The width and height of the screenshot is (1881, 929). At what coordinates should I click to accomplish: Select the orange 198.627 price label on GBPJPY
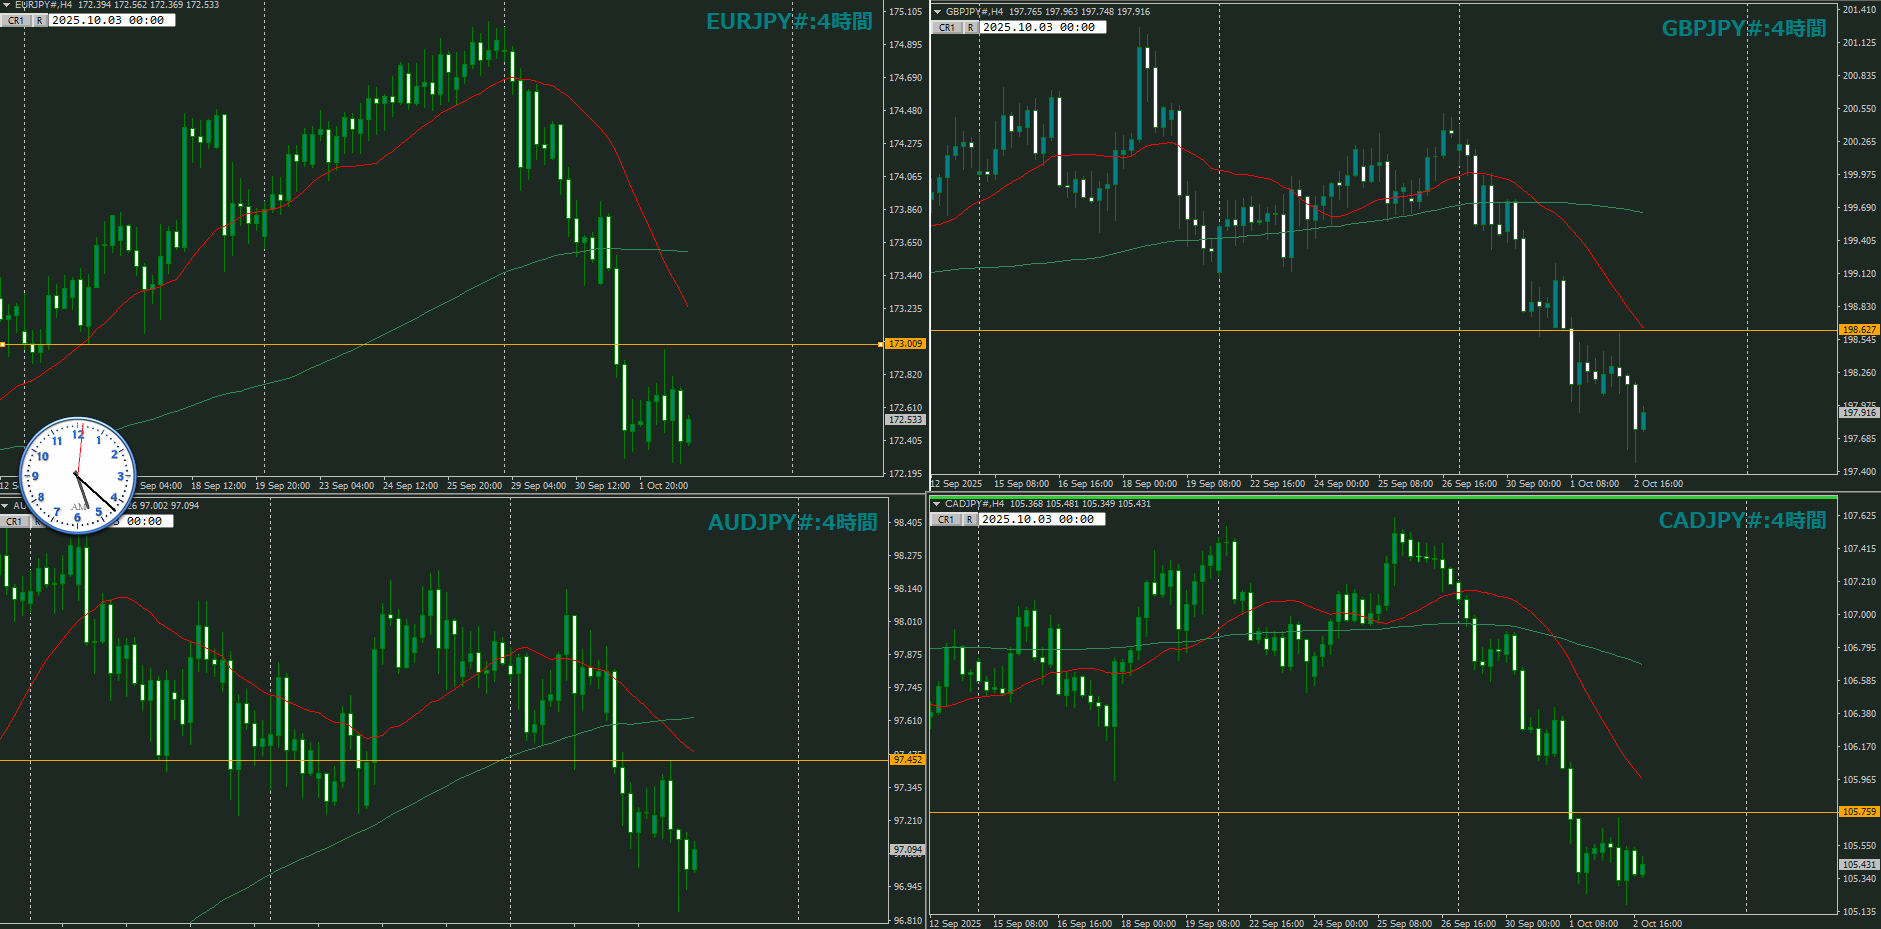point(1859,330)
